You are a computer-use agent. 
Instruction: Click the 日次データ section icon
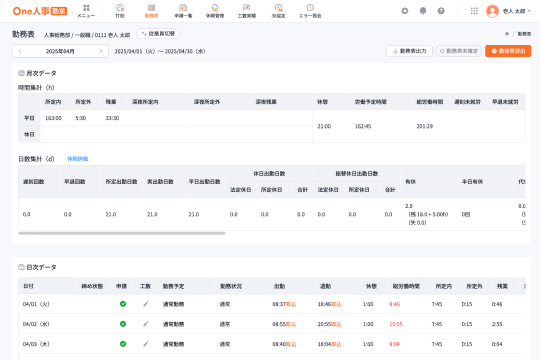coord(21,267)
